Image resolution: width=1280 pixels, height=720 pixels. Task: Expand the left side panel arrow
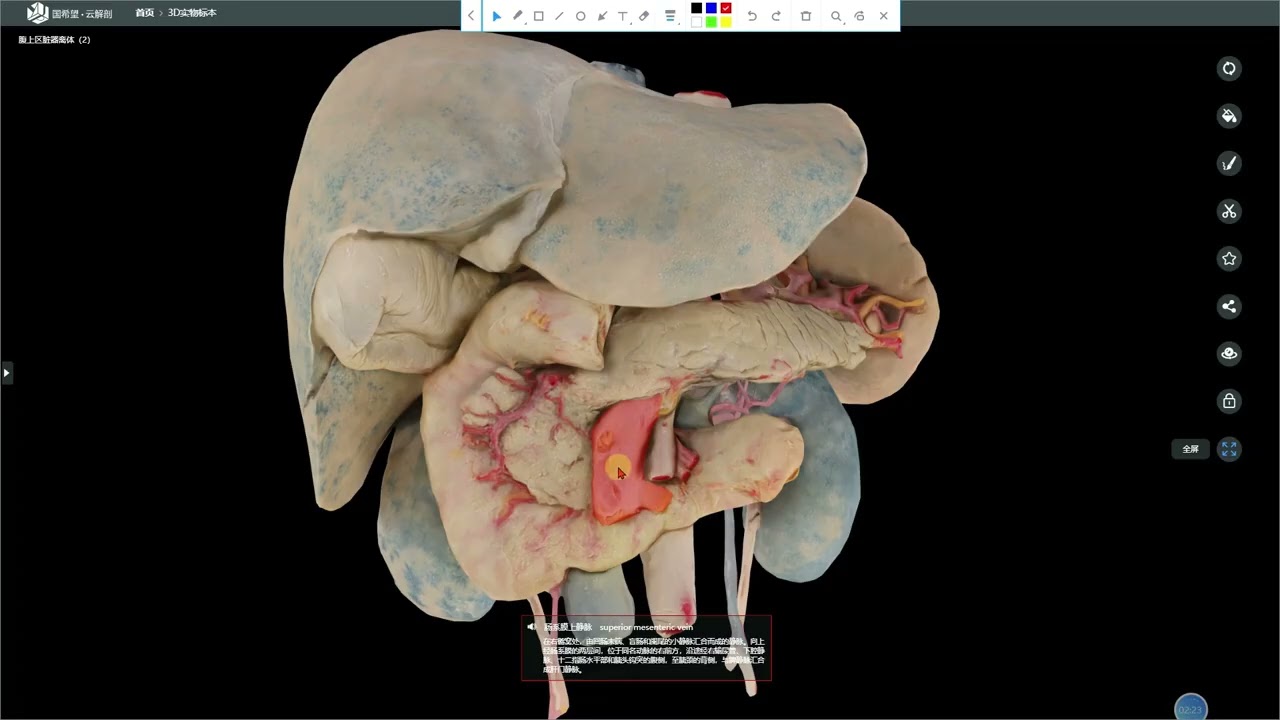(6, 373)
